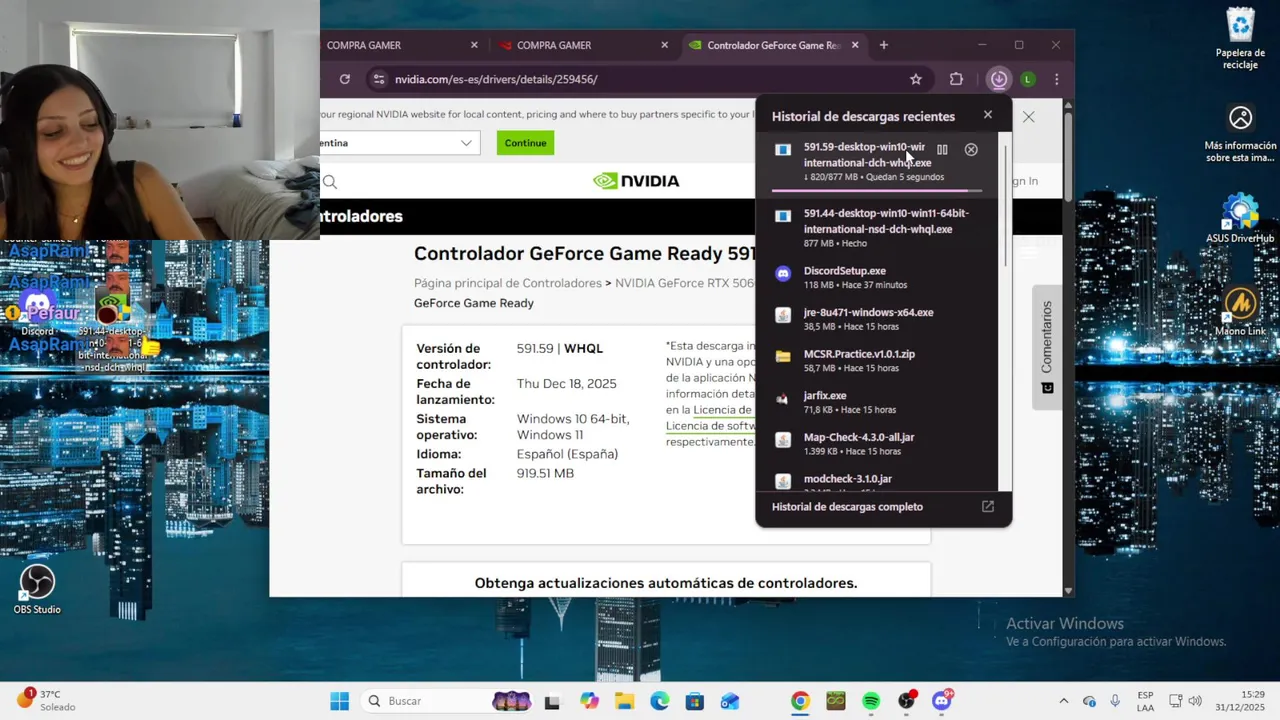The height and width of the screenshot is (720, 1280).
Task: Open Papelera de reciclaje on desktop
Action: [x=1240, y=38]
